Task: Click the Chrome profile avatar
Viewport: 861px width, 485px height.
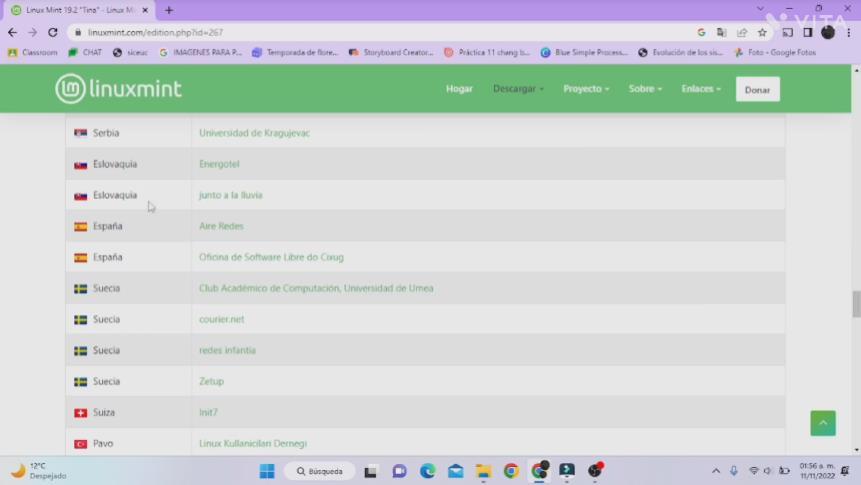Action: [x=828, y=33]
